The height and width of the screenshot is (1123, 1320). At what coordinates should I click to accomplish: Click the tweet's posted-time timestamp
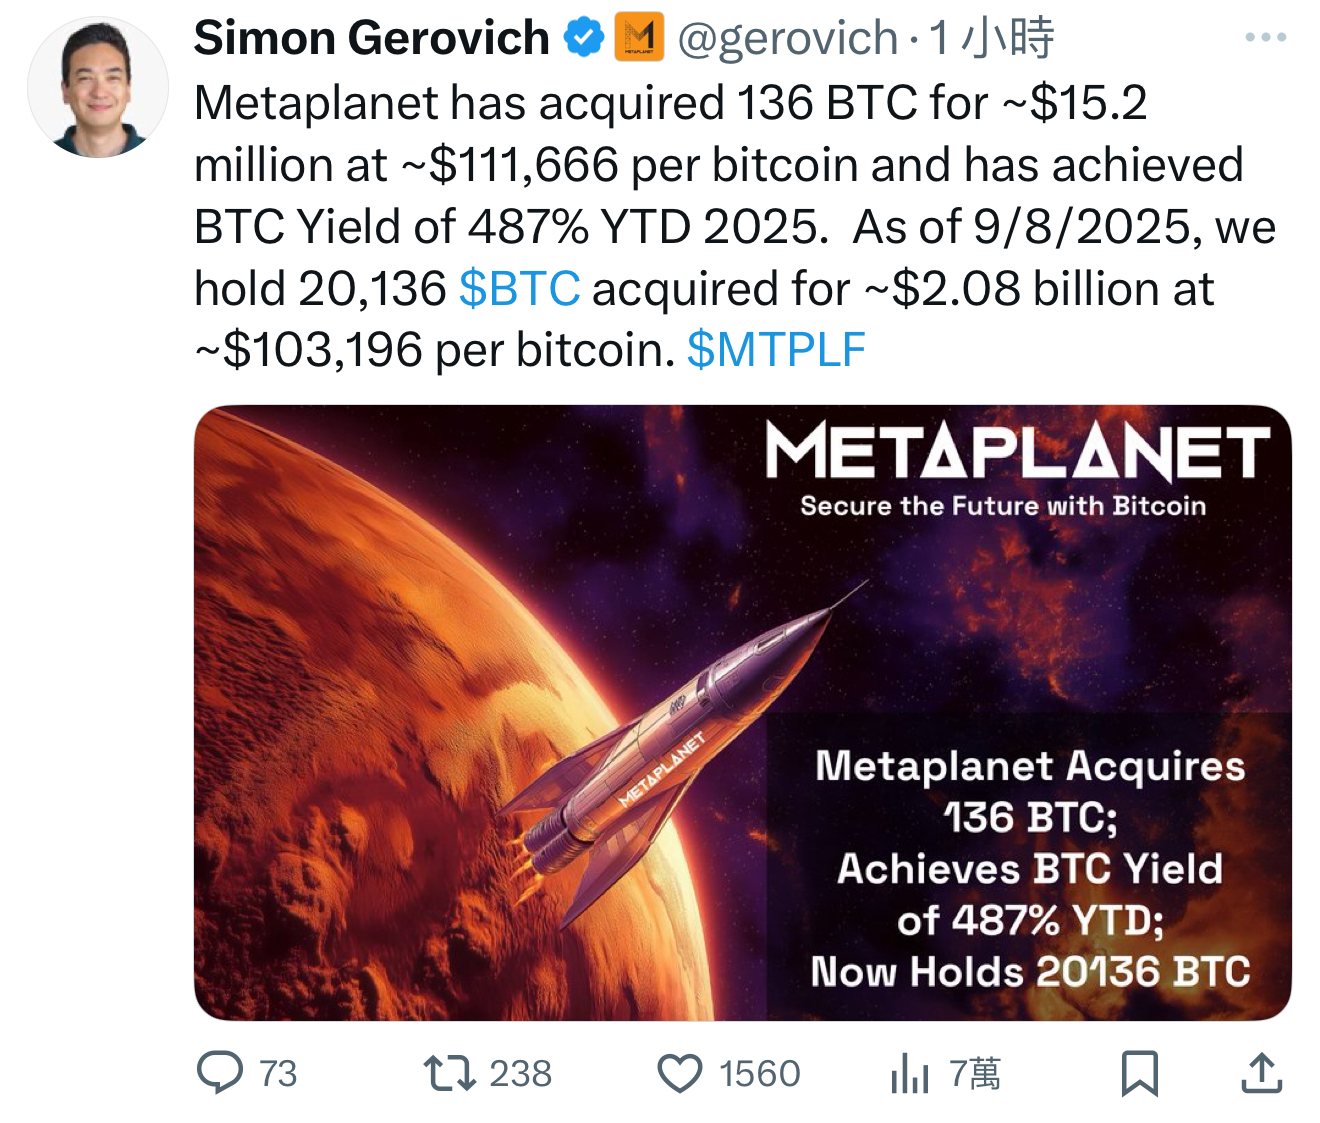tap(991, 38)
